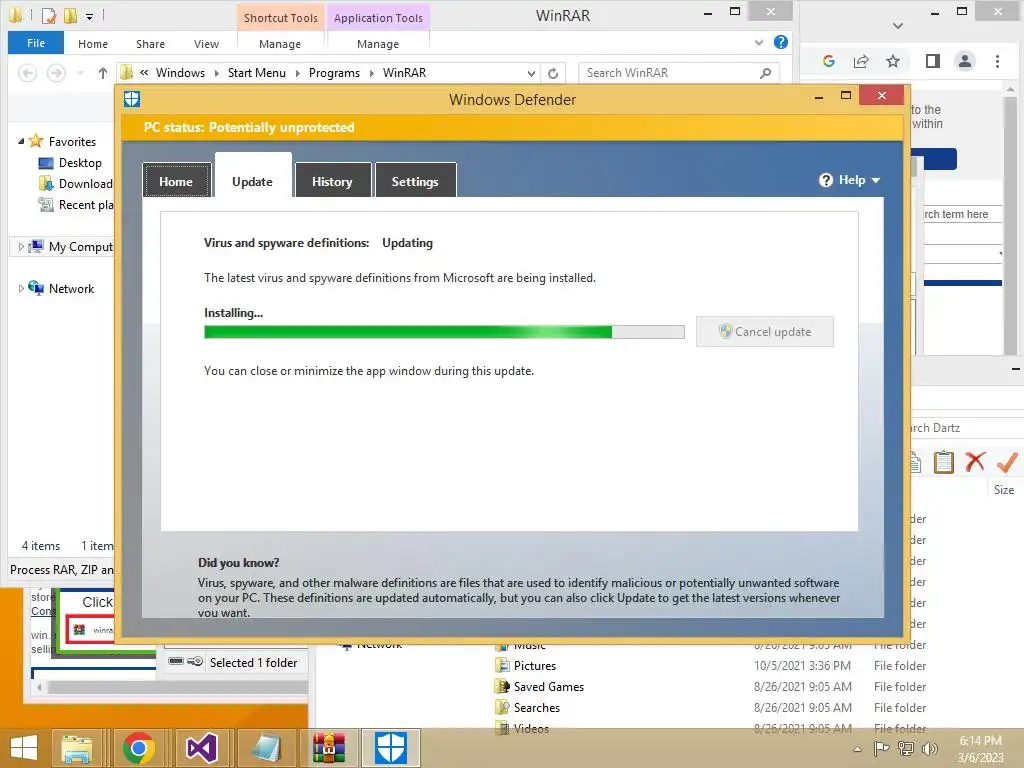
Task: Toggle Chrome side panel icon
Action: 933,61
